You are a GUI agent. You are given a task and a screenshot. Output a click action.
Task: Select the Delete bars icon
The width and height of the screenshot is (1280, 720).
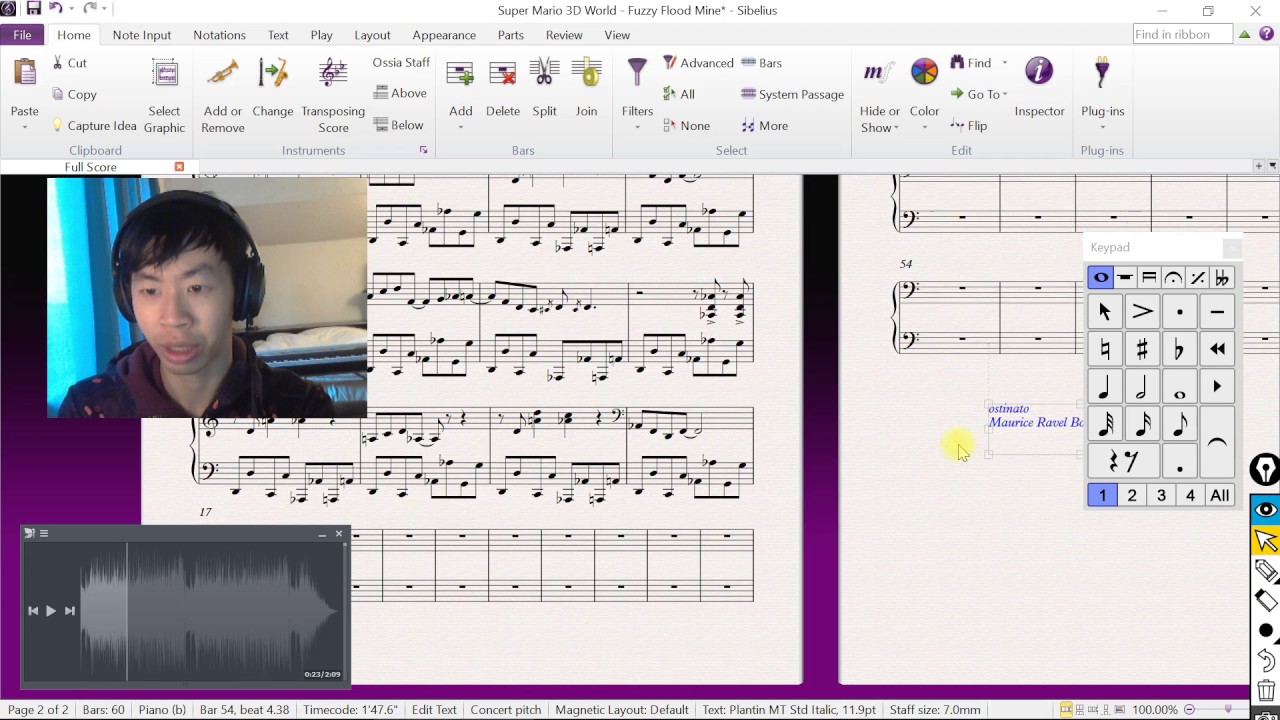[502, 75]
